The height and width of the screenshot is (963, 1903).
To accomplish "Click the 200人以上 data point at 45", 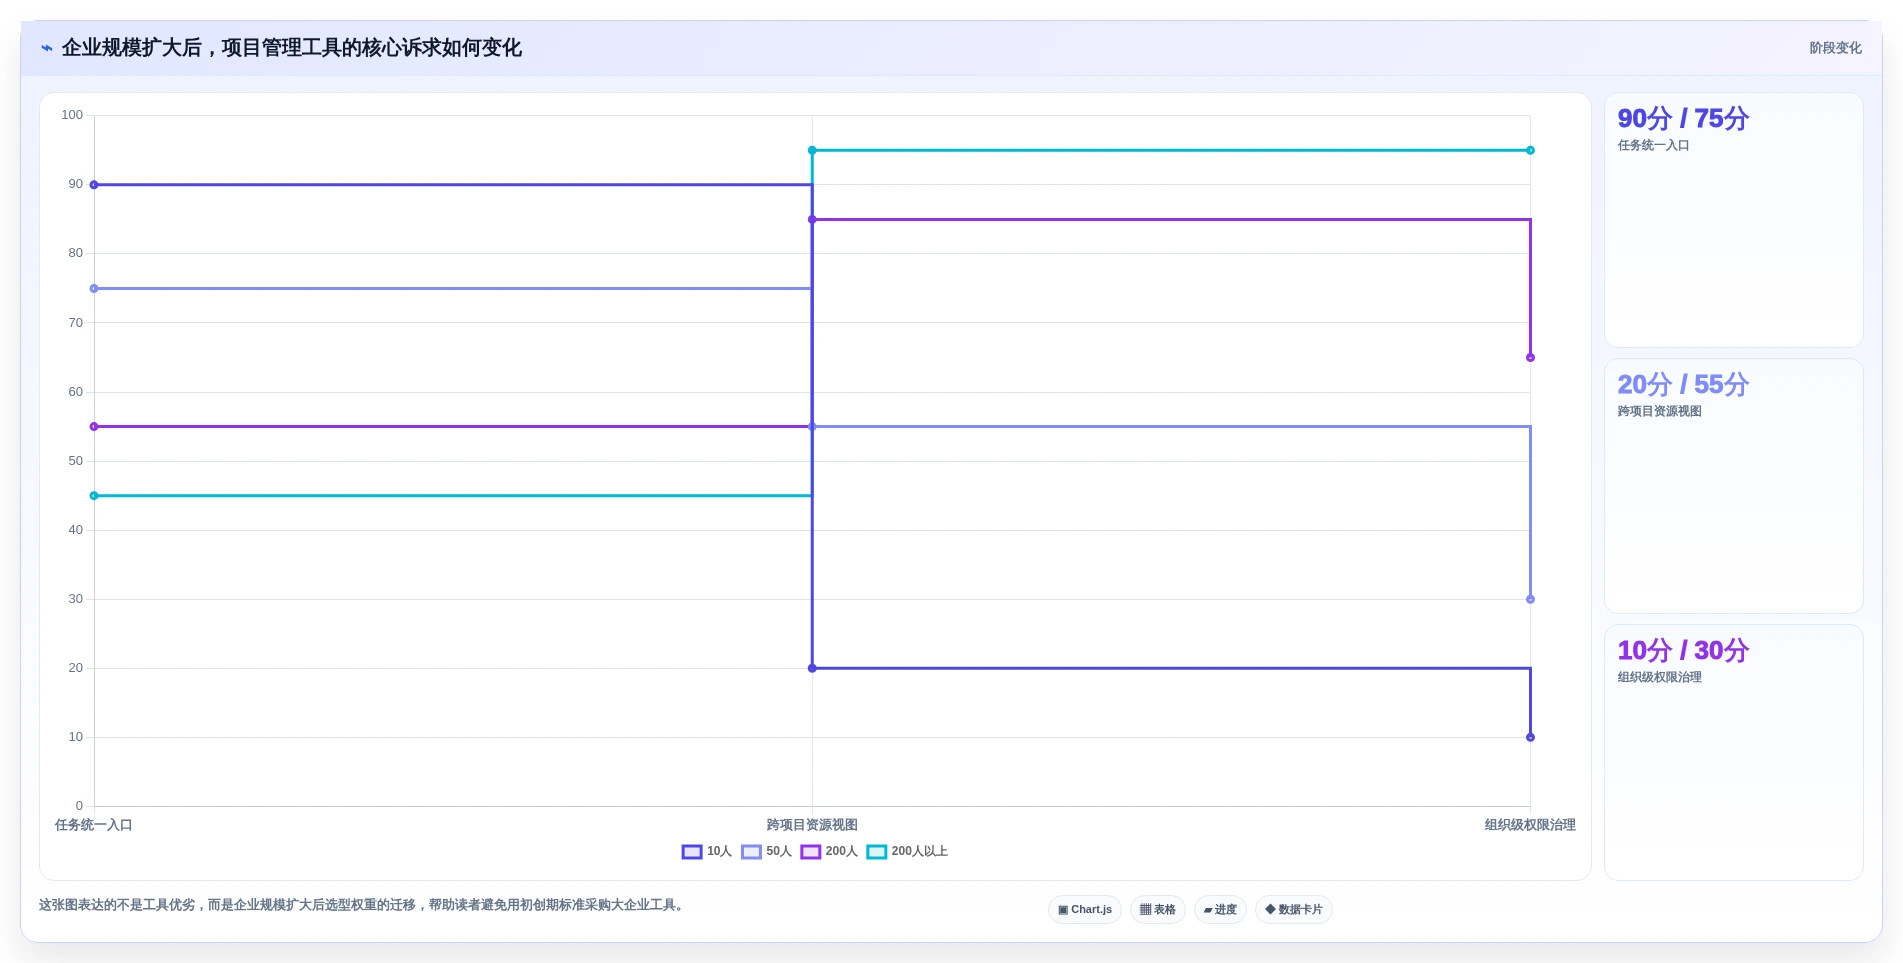I will tap(94, 496).
